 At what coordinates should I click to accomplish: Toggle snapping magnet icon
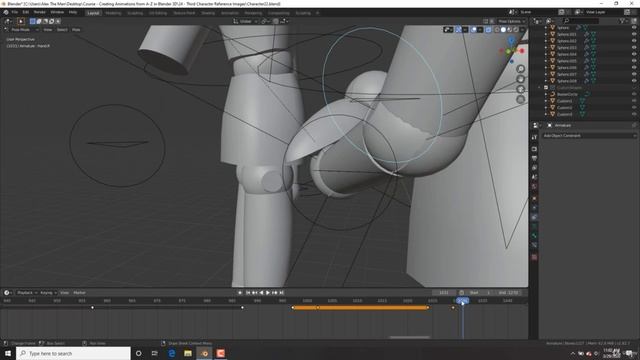point(276,21)
